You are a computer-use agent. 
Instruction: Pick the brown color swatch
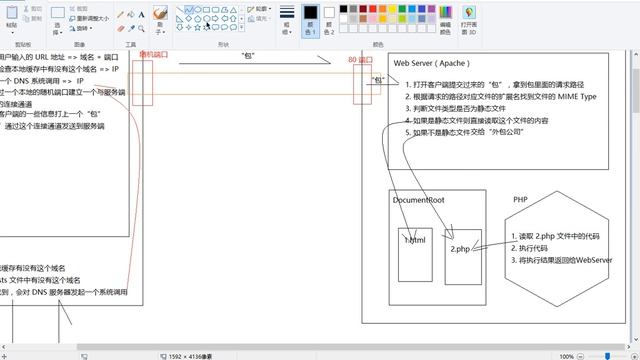coord(363,19)
